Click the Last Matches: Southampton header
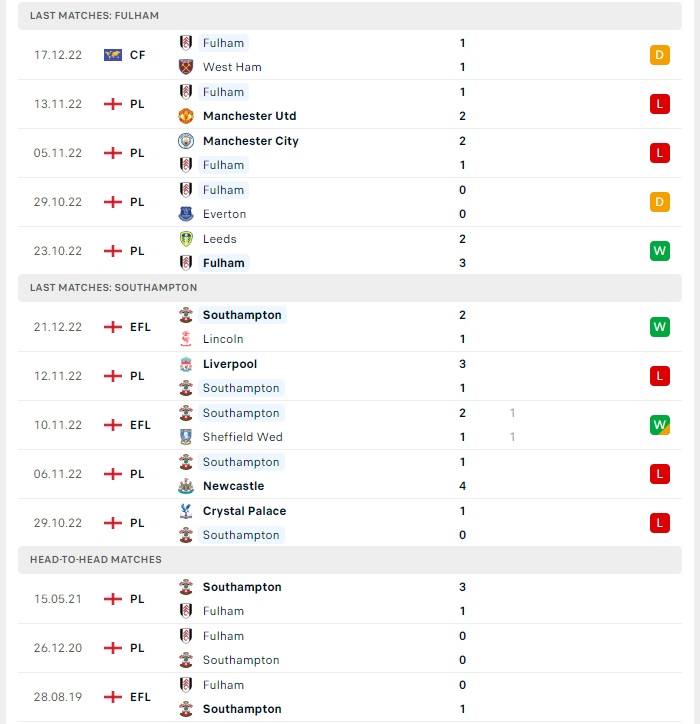This screenshot has width=700, height=724. tap(350, 288)
